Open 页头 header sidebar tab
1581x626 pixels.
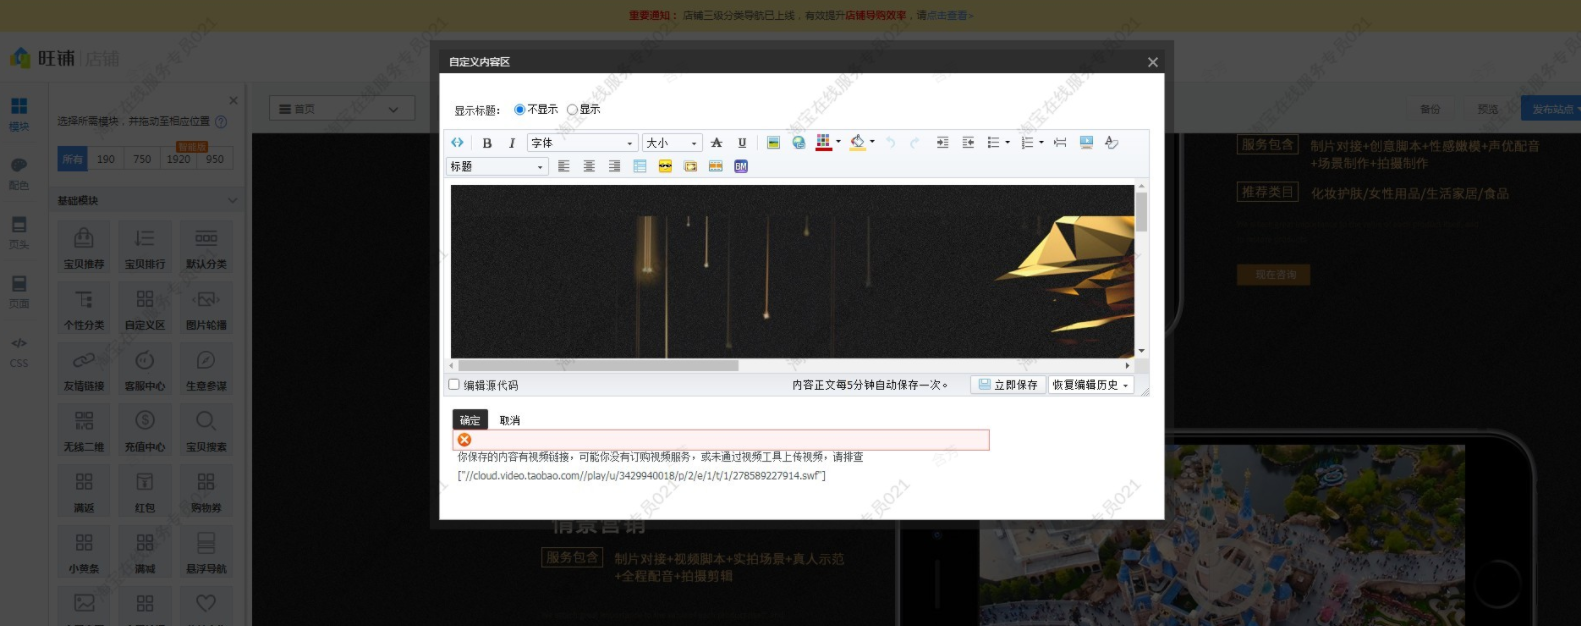click(x=19, y=232)
